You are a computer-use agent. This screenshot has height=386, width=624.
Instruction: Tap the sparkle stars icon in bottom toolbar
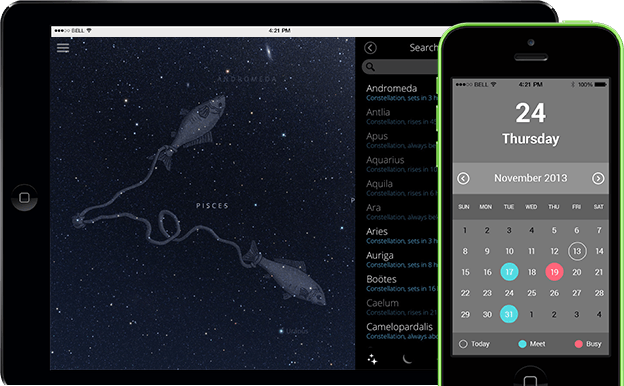[372, 359]
